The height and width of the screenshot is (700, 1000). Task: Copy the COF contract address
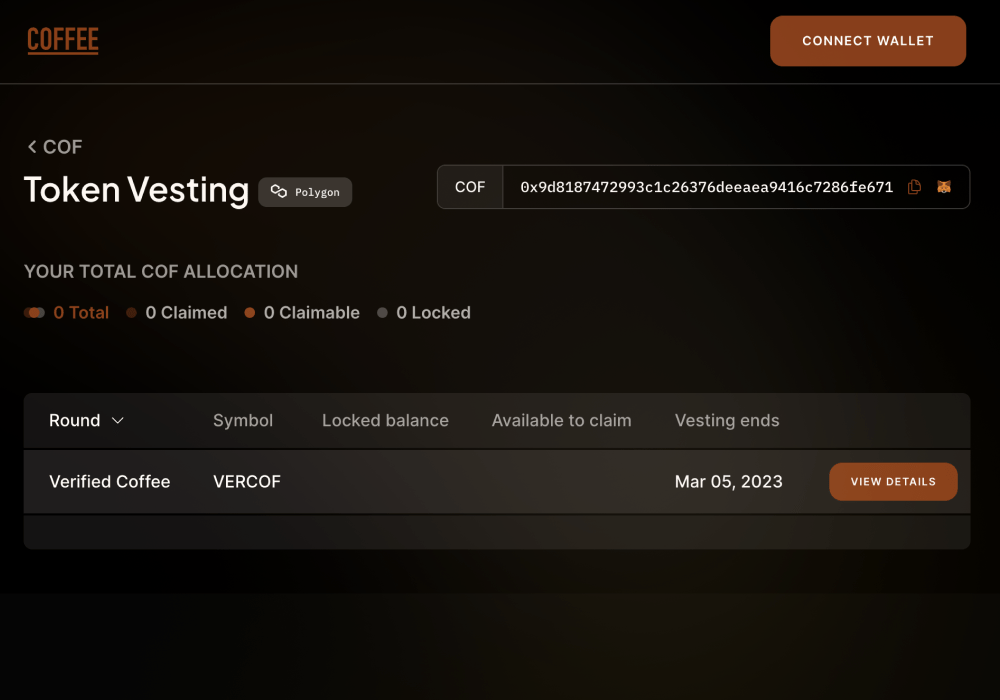click(x=914, y=186)
